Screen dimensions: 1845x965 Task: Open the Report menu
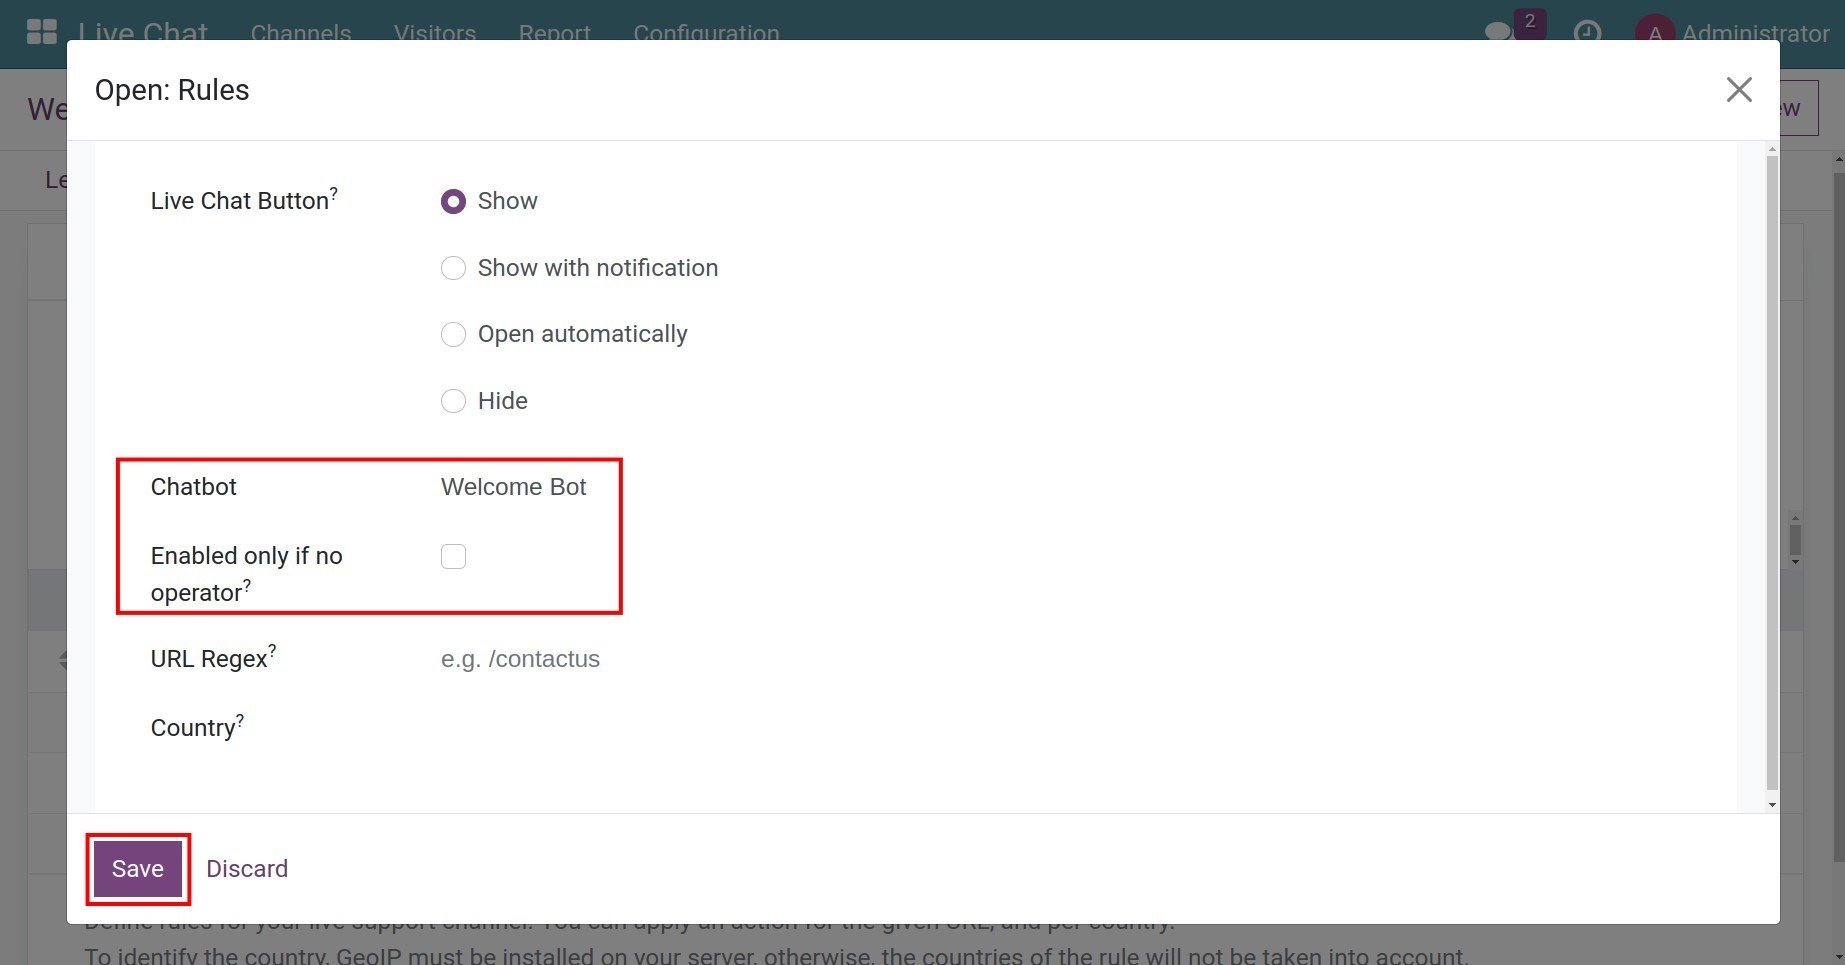click(555, 32)
